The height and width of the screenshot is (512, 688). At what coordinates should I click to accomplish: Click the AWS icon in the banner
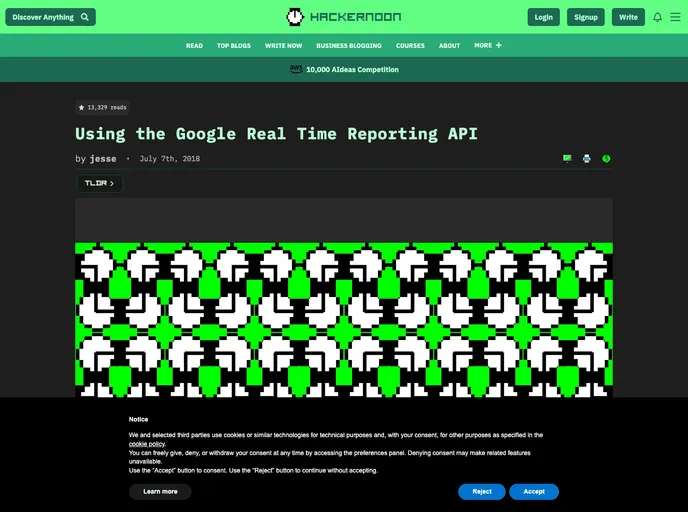pyautogui.click(x=296, y=69)
